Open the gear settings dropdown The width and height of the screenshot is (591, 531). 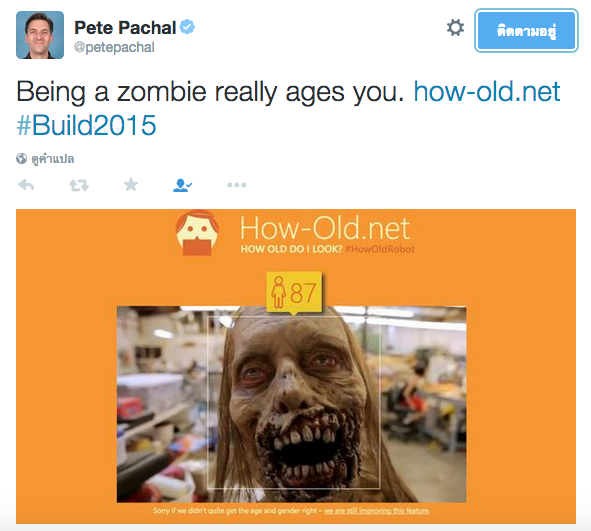455,28
